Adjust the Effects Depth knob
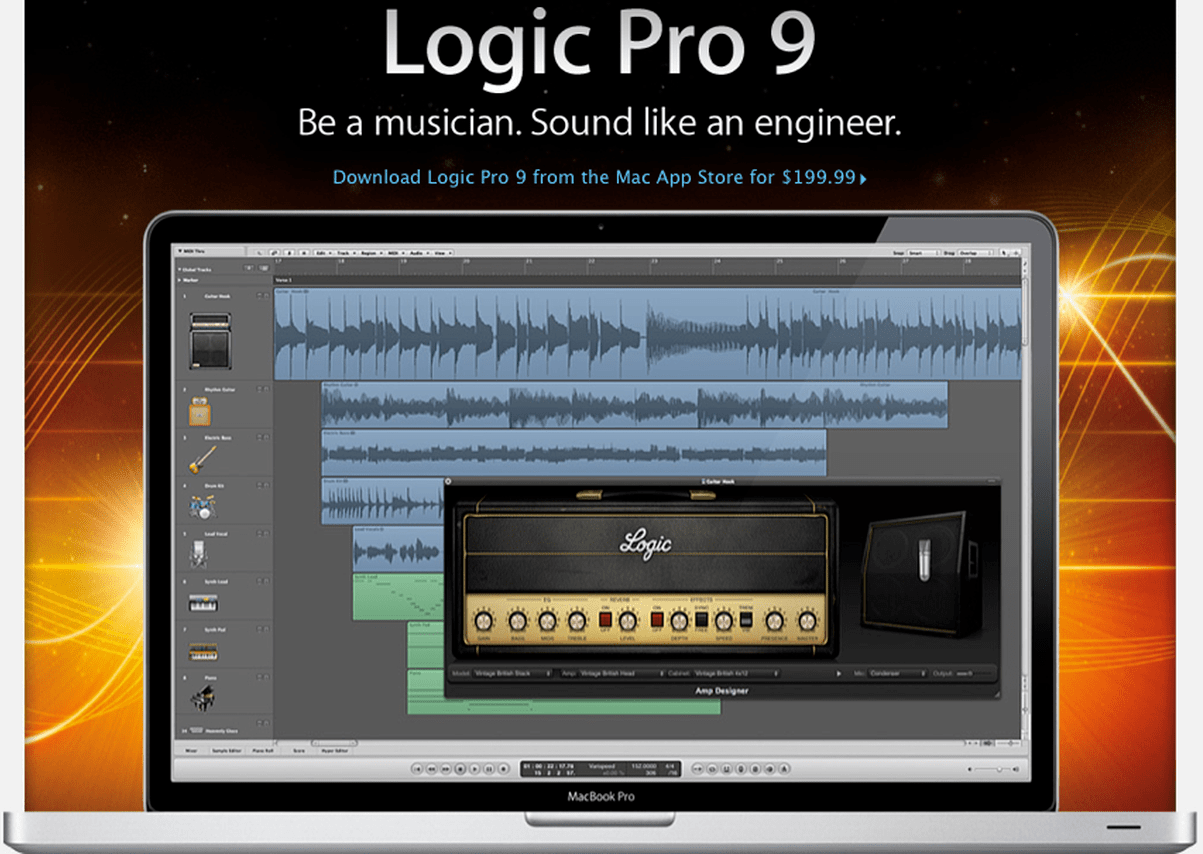The height and width of the screenshot is (854, 1203). tap(680, 620)
